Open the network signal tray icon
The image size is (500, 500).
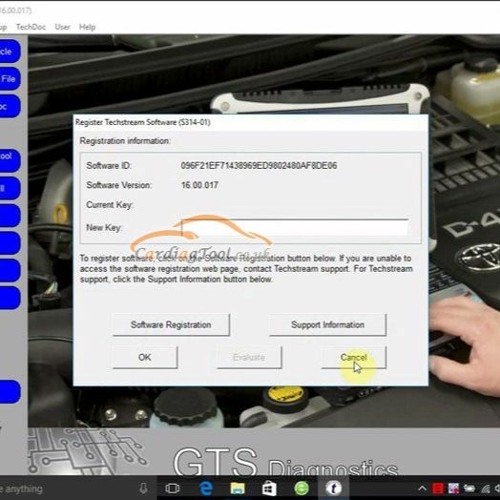point(485,489)
